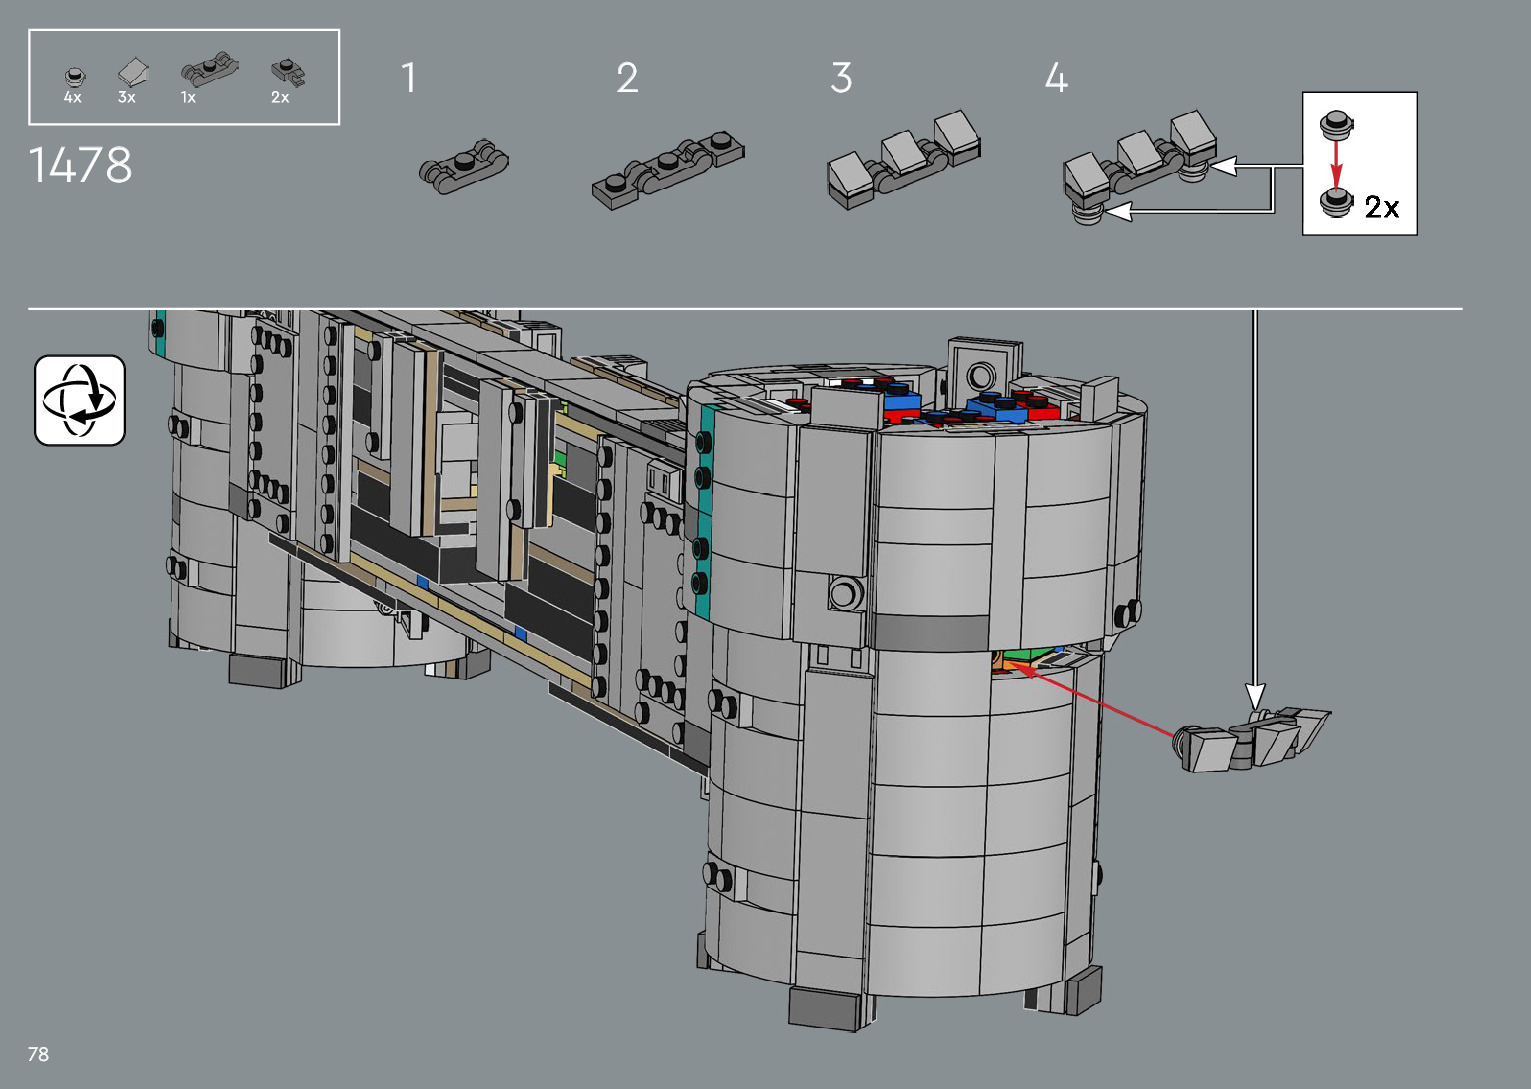This screenshot has width=1531, height=1089.
Task: Click the clip plate part marked 2x
Action: click(288, 72)
